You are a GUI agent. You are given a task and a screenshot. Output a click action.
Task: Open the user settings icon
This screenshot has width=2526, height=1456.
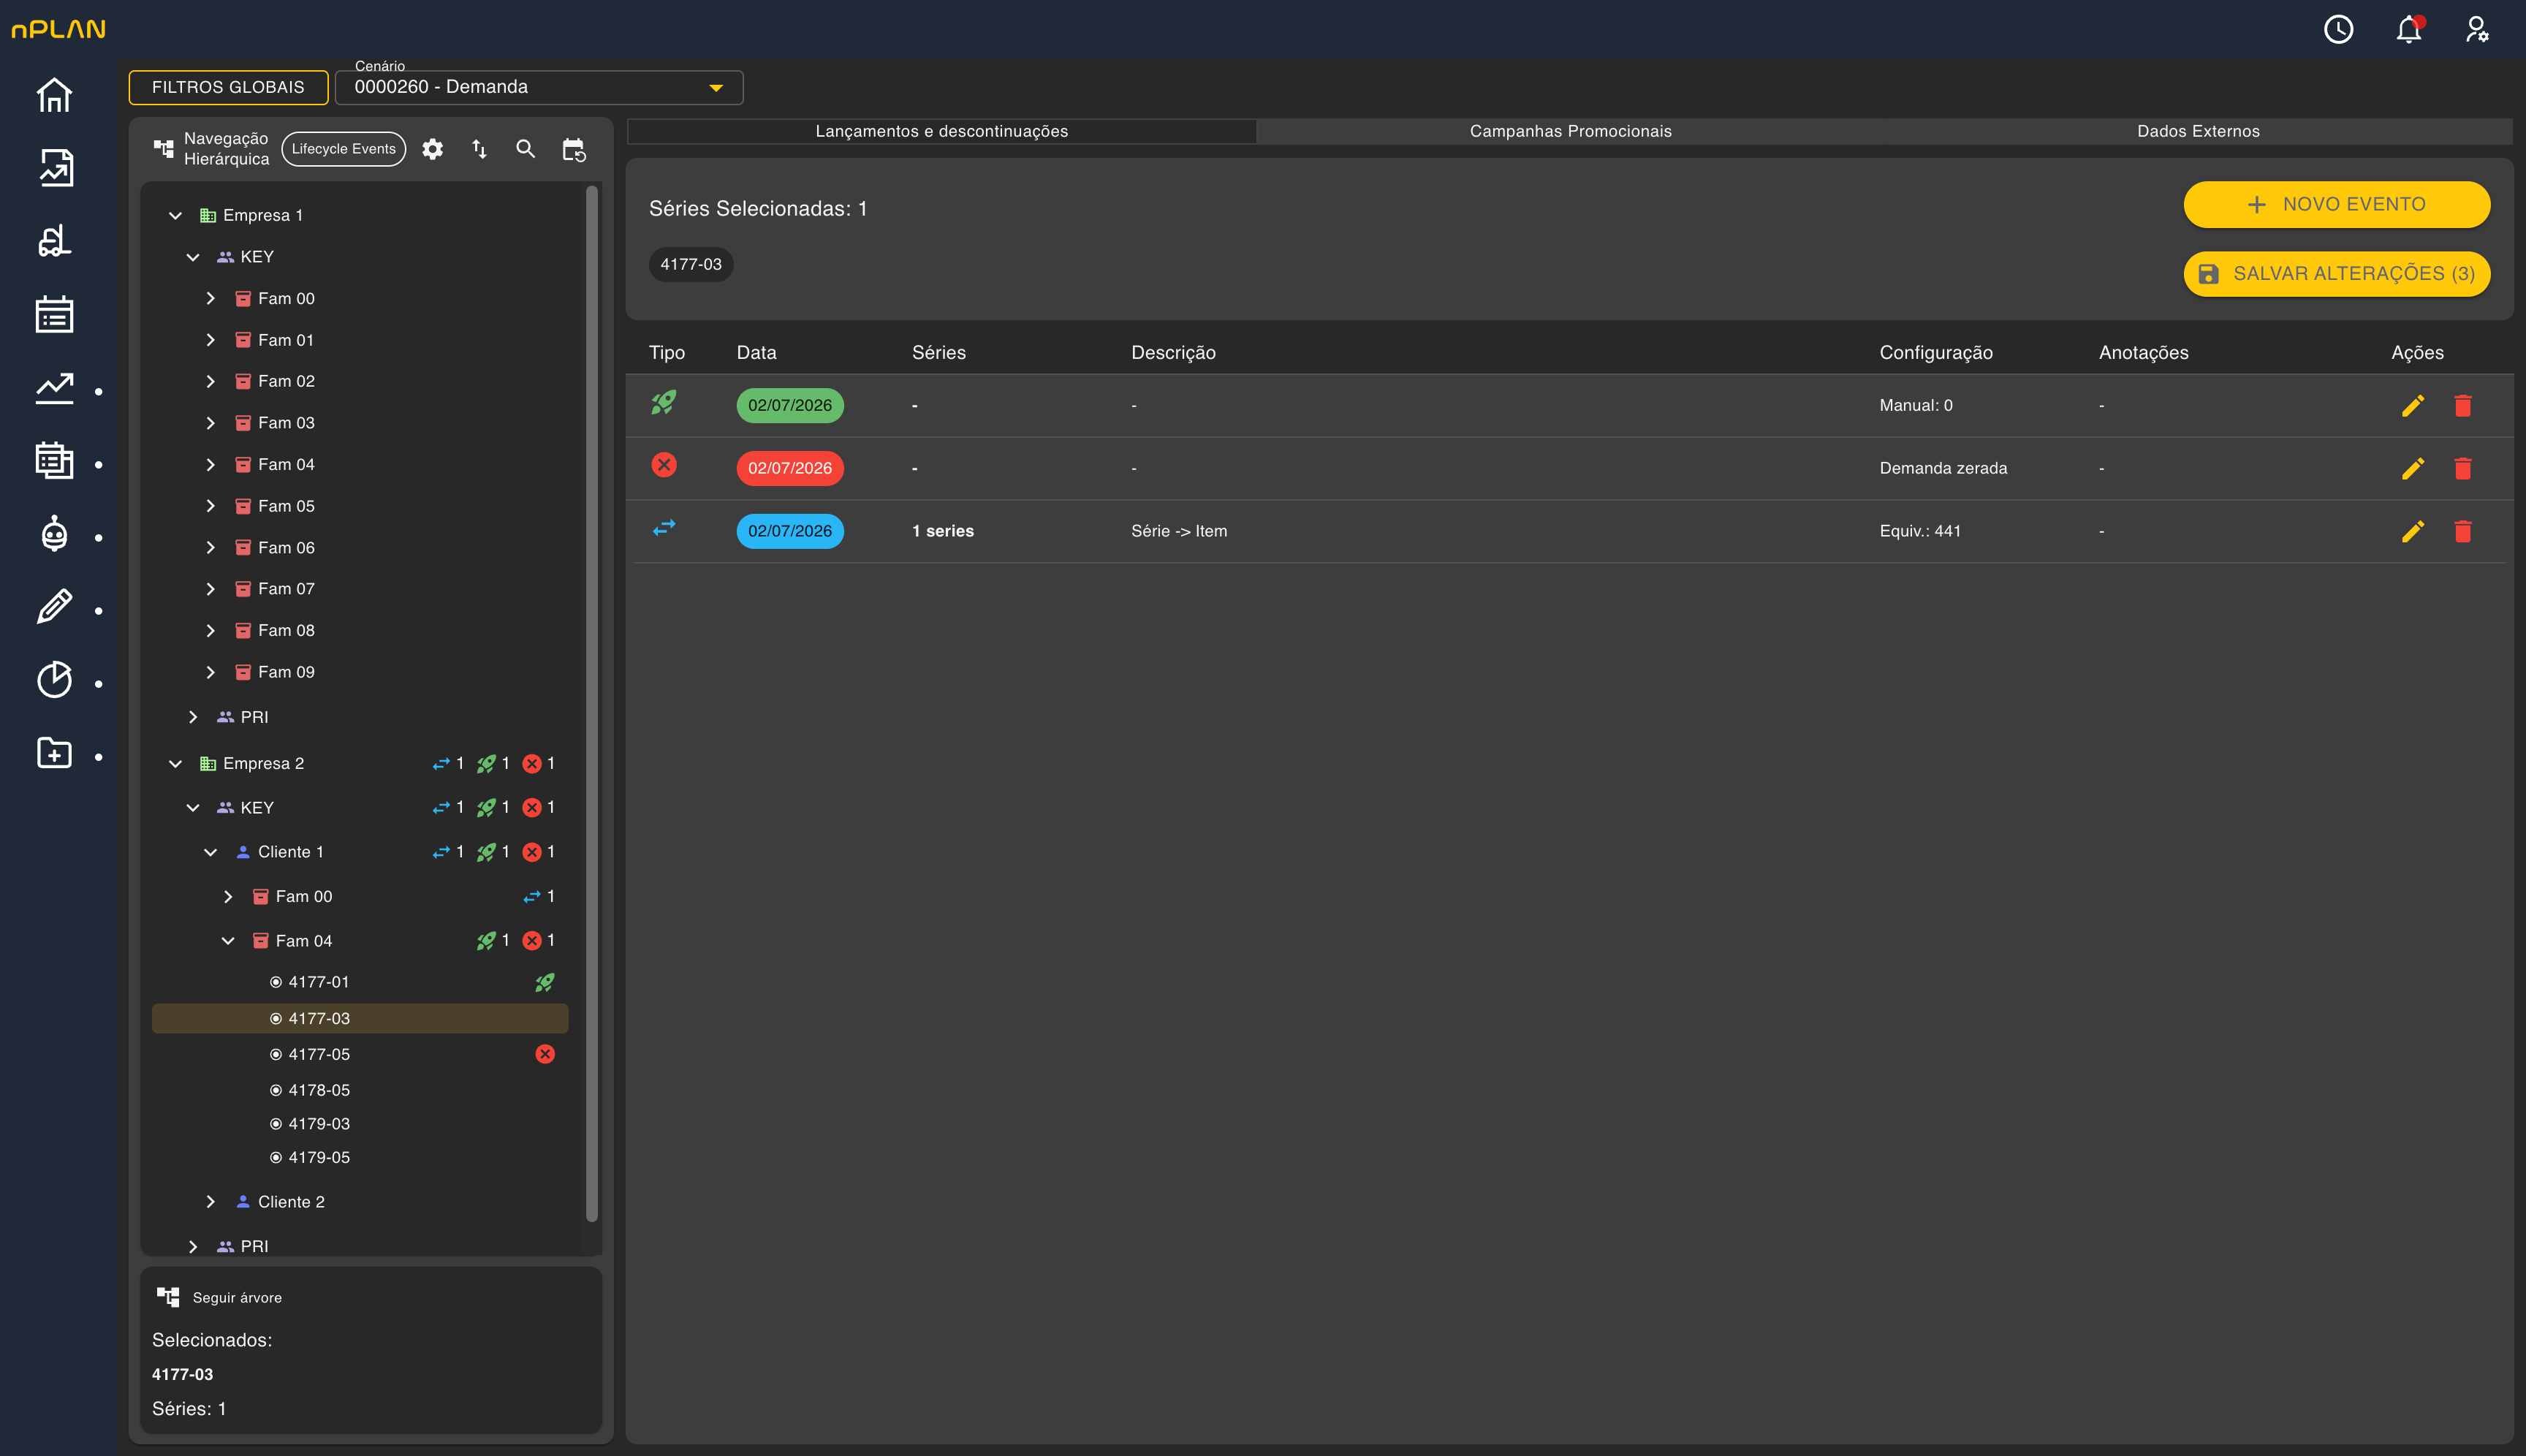[x=2477, y=29]
